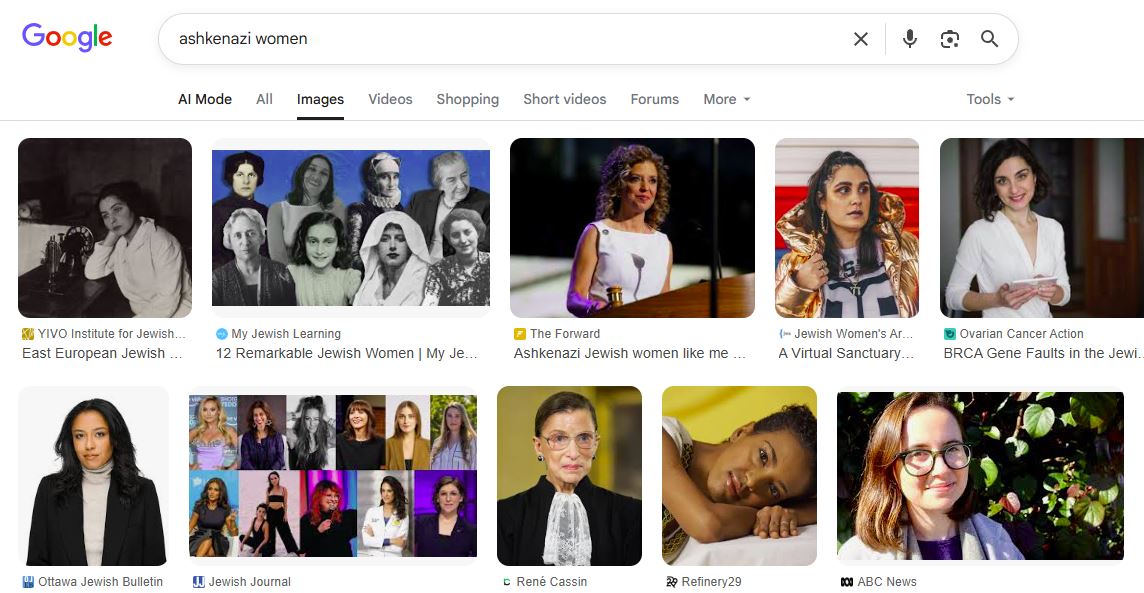
Task: Click 'East European Jewish ...' result title
Action: (x=102, y=353)
